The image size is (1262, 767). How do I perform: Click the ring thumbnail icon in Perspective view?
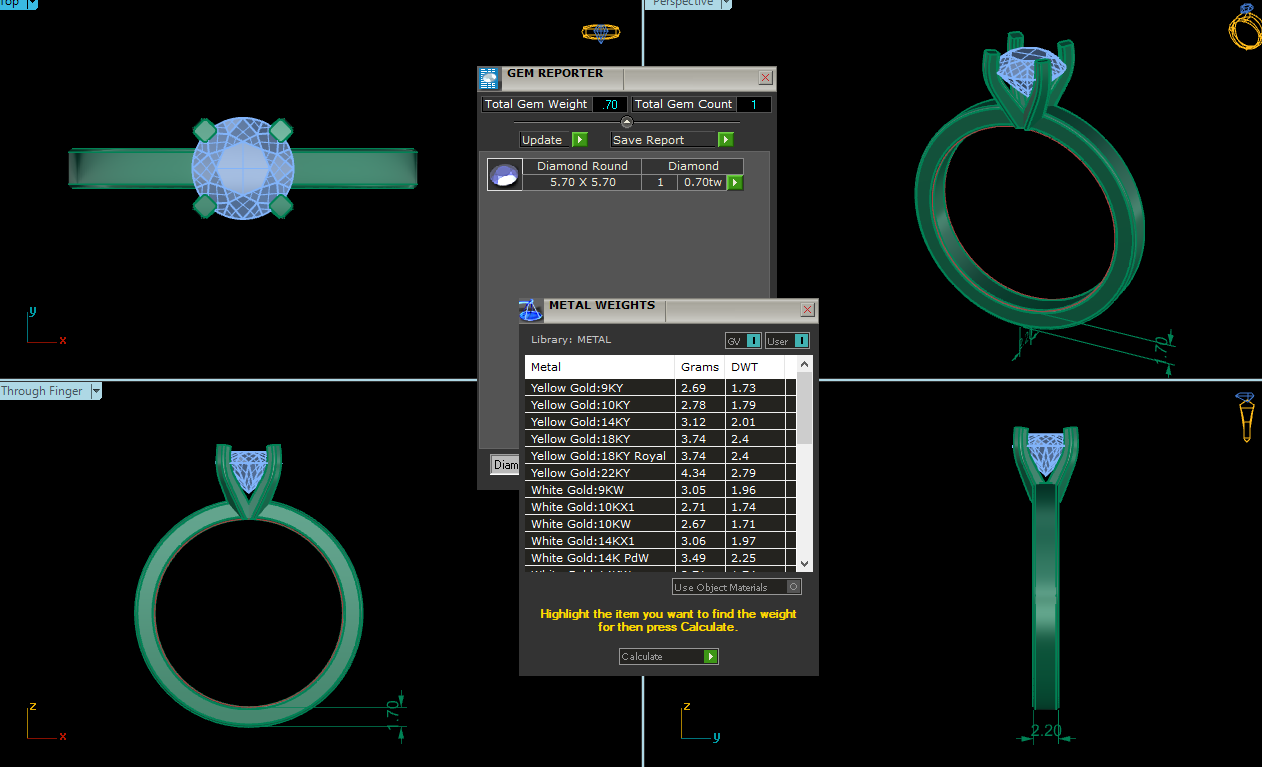1244,27
